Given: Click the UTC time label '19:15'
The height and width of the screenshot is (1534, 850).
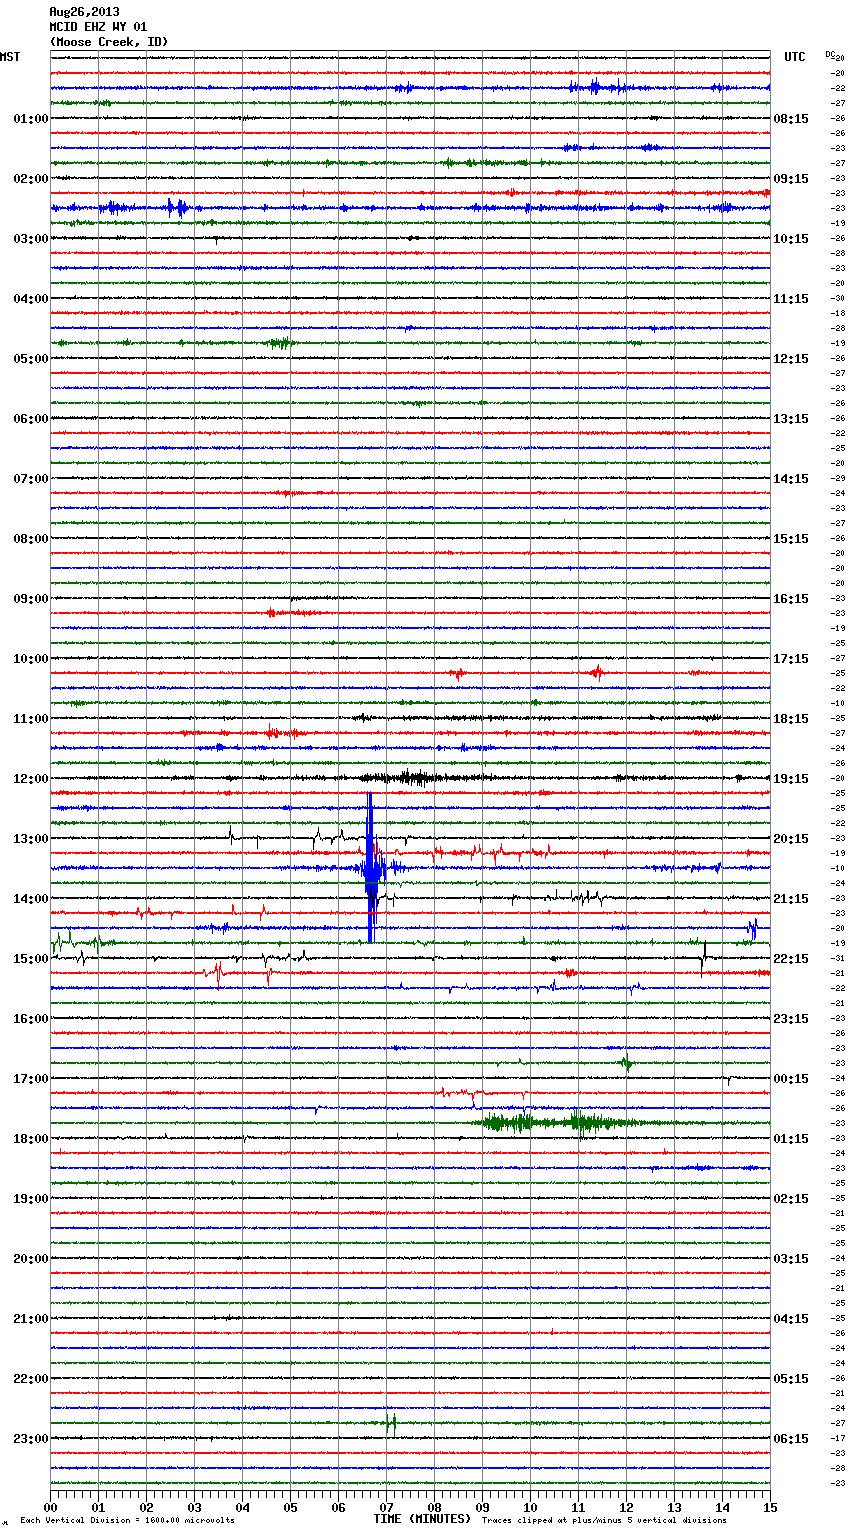Looking at the screenshot, I should (791, 778).
